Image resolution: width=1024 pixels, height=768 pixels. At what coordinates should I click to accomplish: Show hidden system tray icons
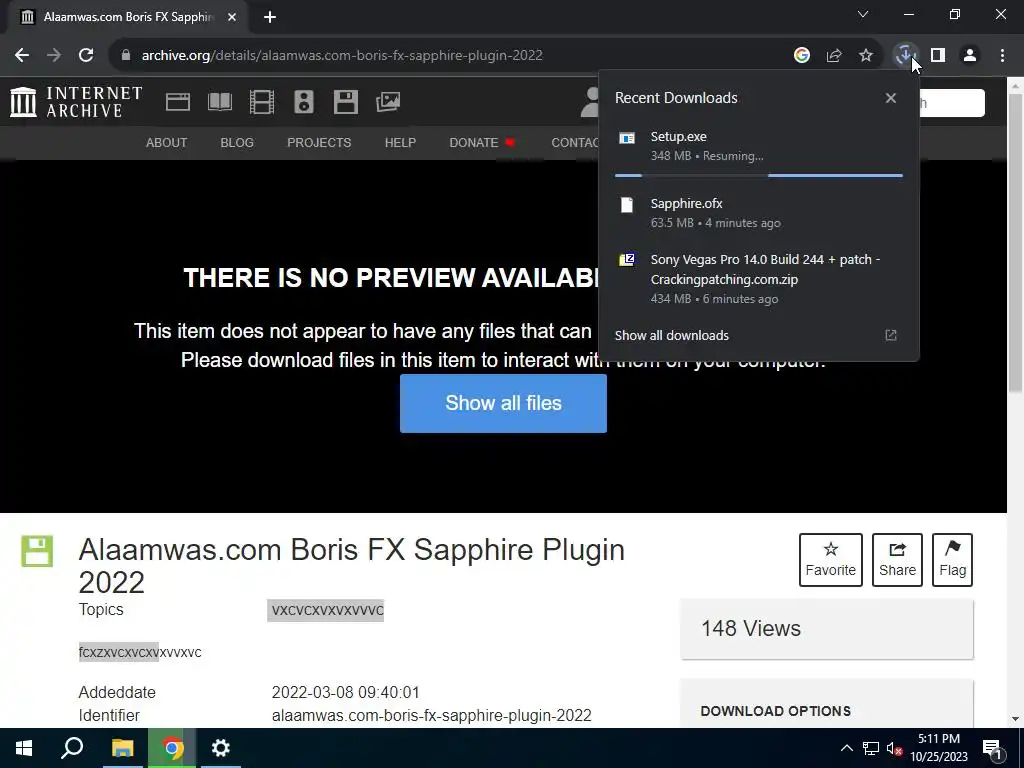(846, 748)
